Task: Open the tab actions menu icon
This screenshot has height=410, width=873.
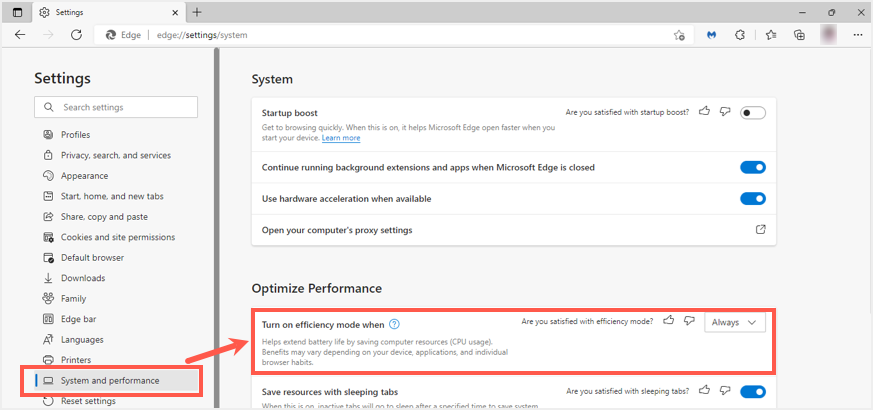Action: [x=18, y=12]
